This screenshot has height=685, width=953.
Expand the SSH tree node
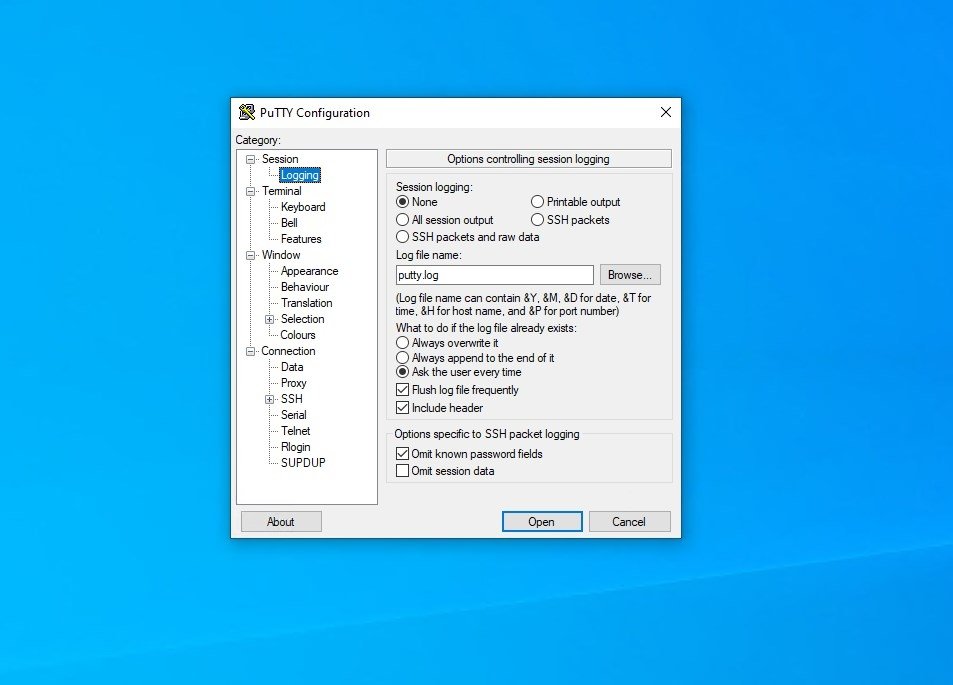coord(269,399)
